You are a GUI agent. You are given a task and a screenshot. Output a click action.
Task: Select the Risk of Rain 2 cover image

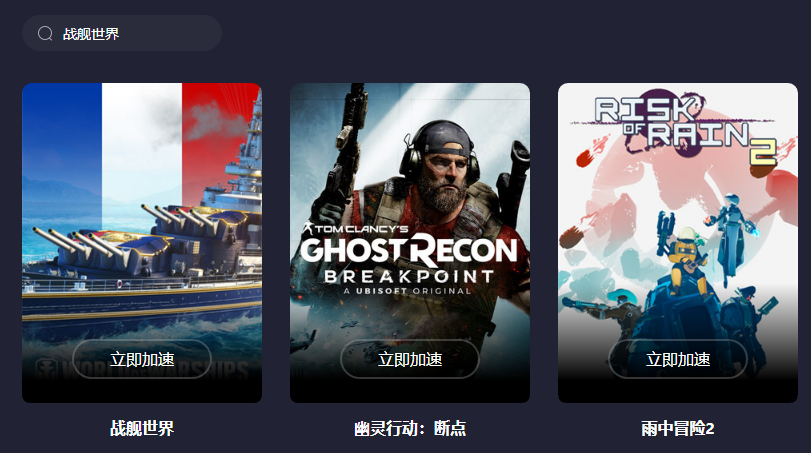[x=678, y=243]
